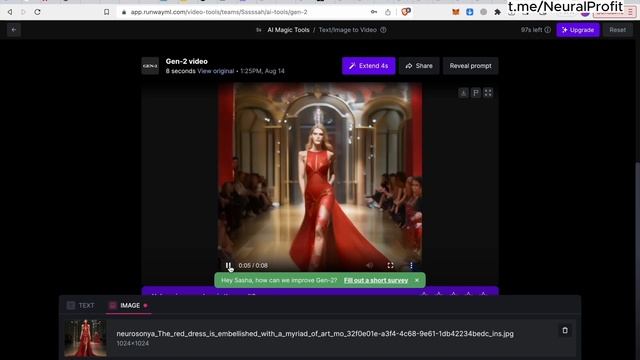Click the uploaded red dress image thumbnail

click(x=85, y=338)
